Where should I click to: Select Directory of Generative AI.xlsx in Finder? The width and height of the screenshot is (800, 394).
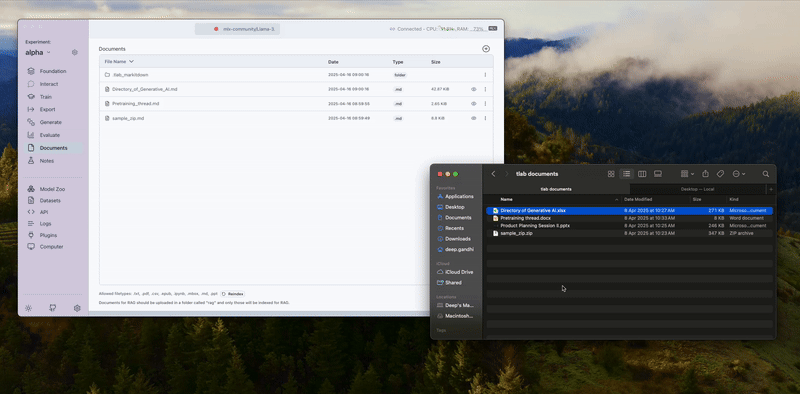pos(630,210)
